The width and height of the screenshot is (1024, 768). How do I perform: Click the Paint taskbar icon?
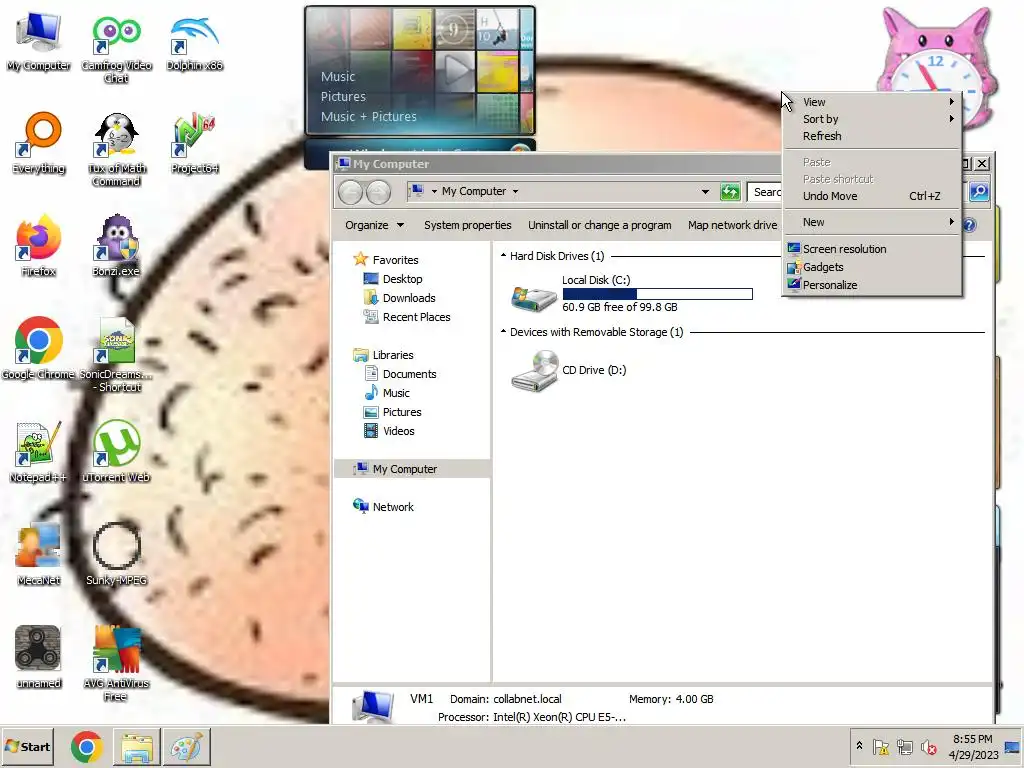[x=187, y=747]
